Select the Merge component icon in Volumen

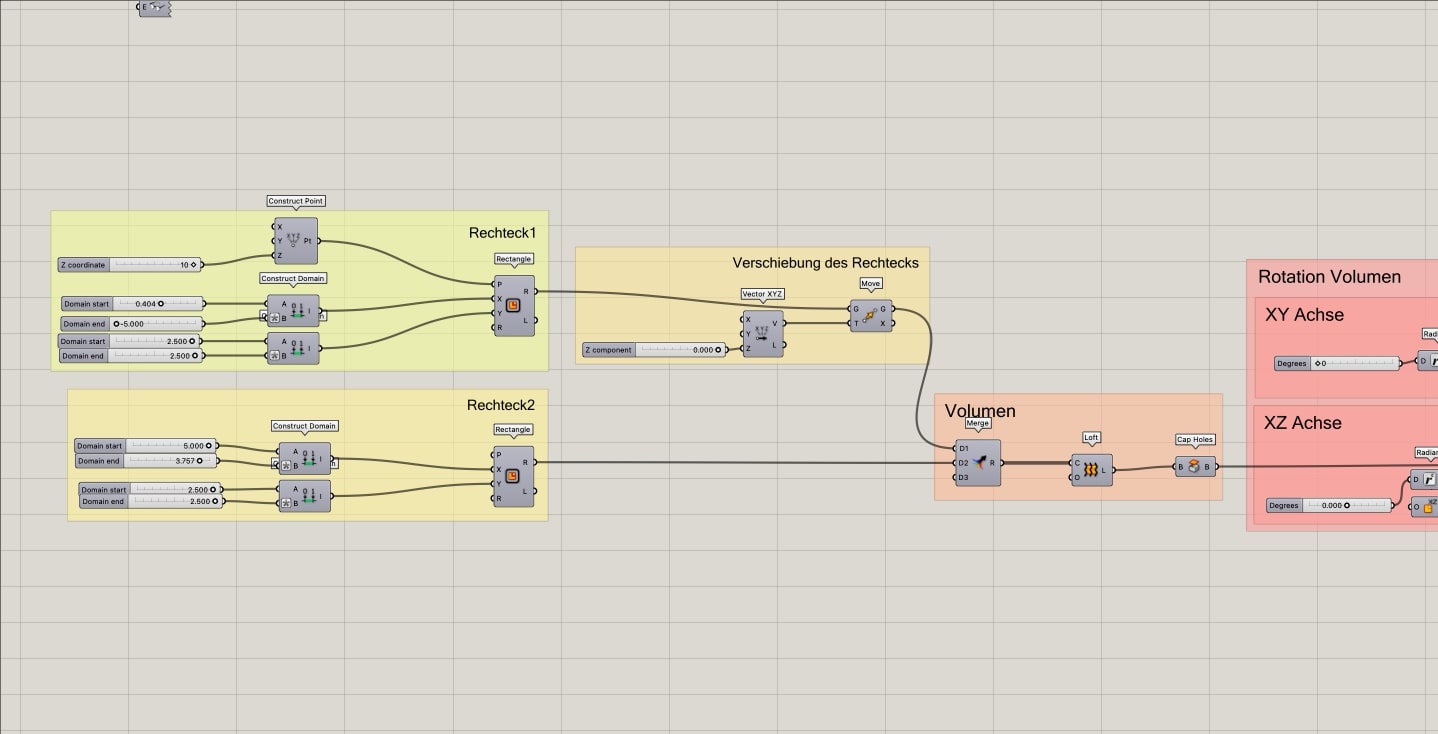[x=977, y=463]
